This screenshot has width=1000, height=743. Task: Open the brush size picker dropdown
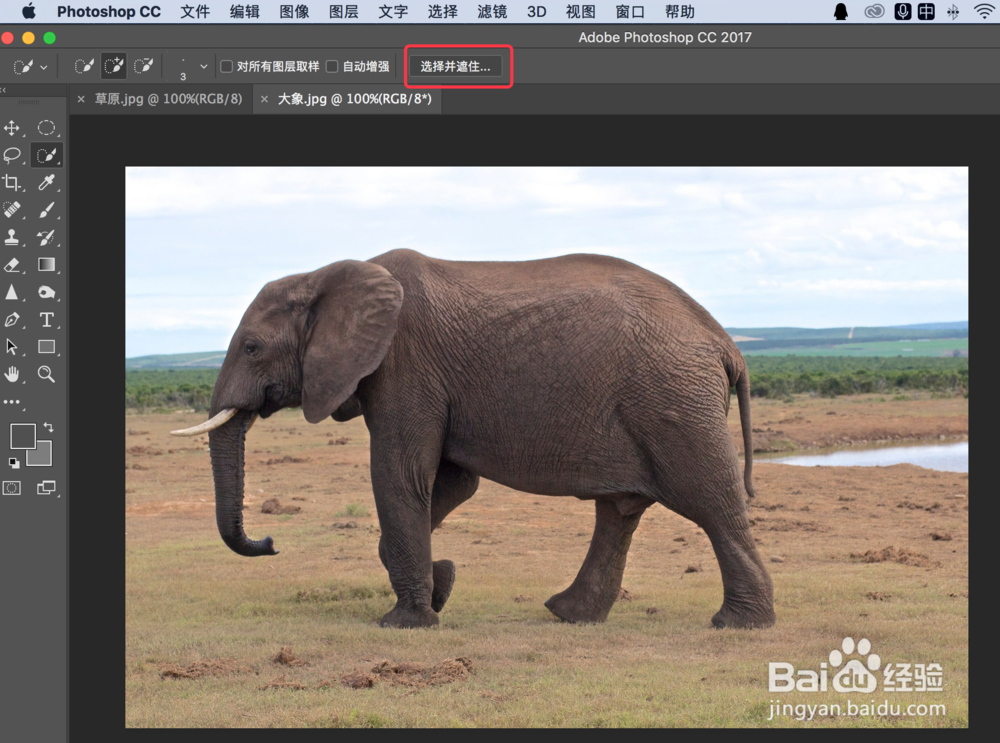click(x=203, y=66)
